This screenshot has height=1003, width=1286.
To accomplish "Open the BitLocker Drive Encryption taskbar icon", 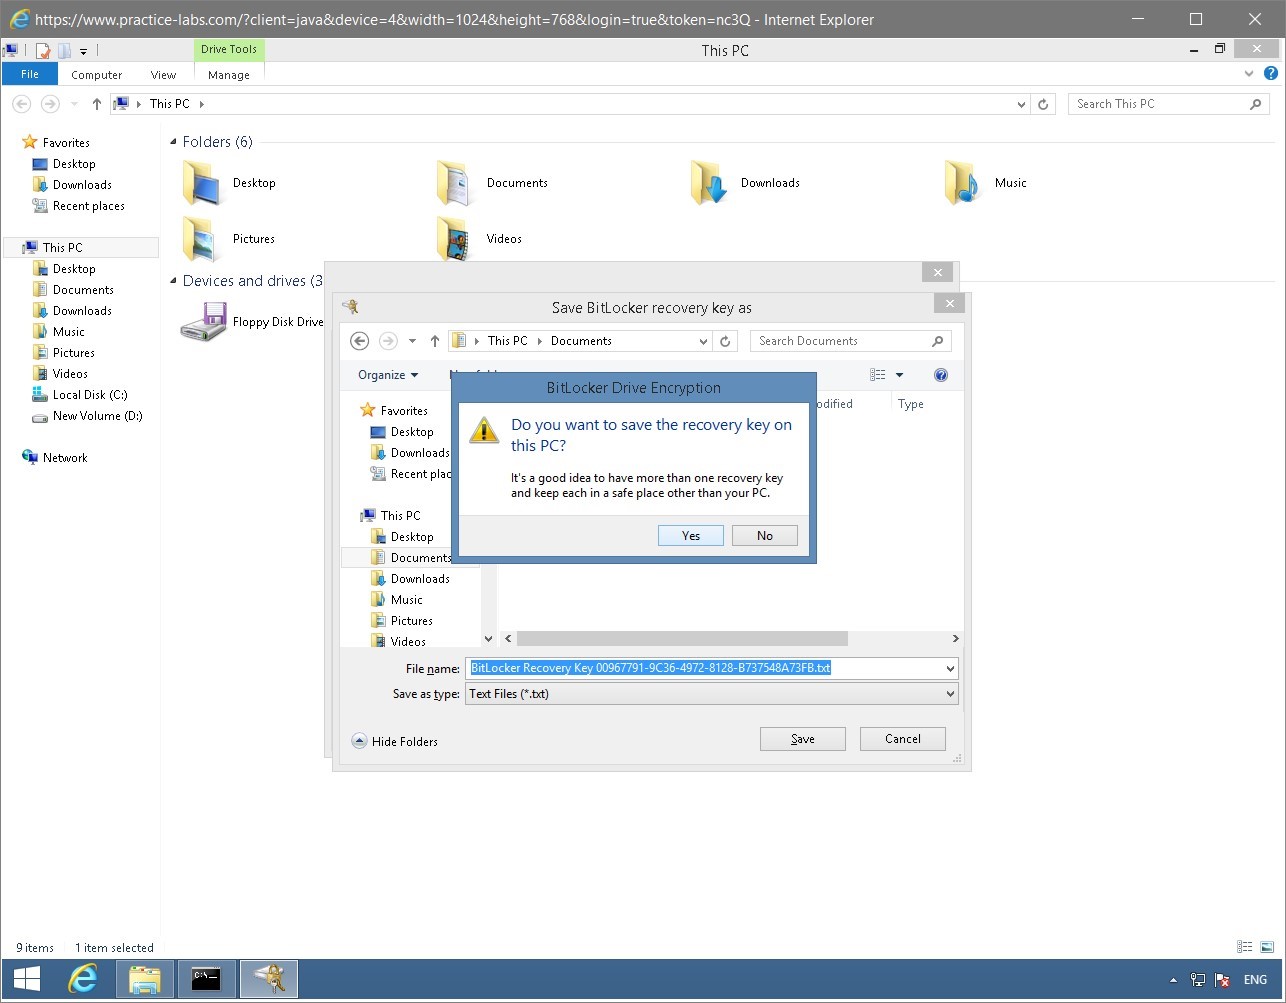I will tap(268, 979).
